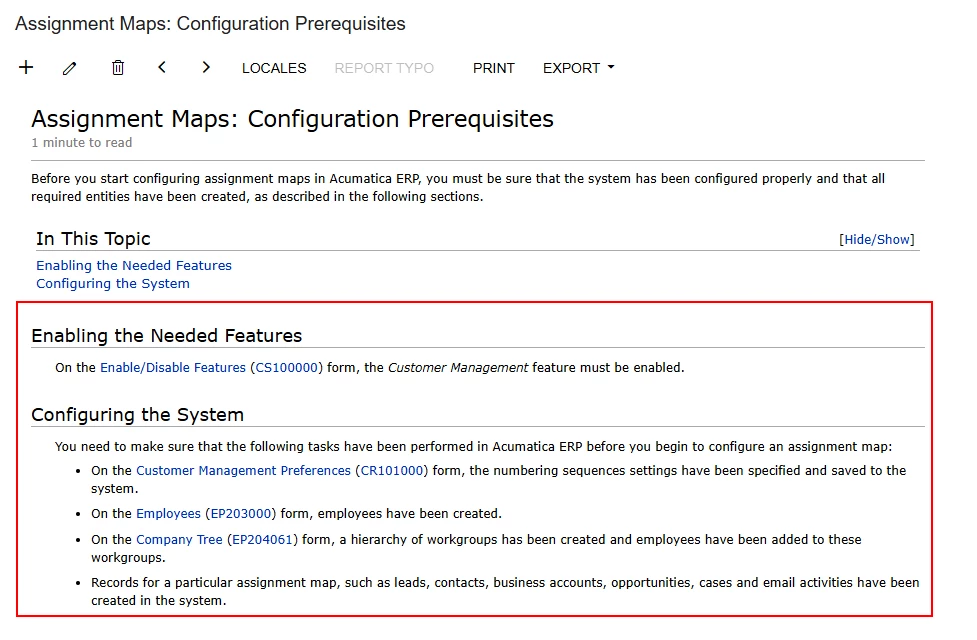Jump to Enabling the Needed Features section
The image size is (977, 640).
[134, 265]
